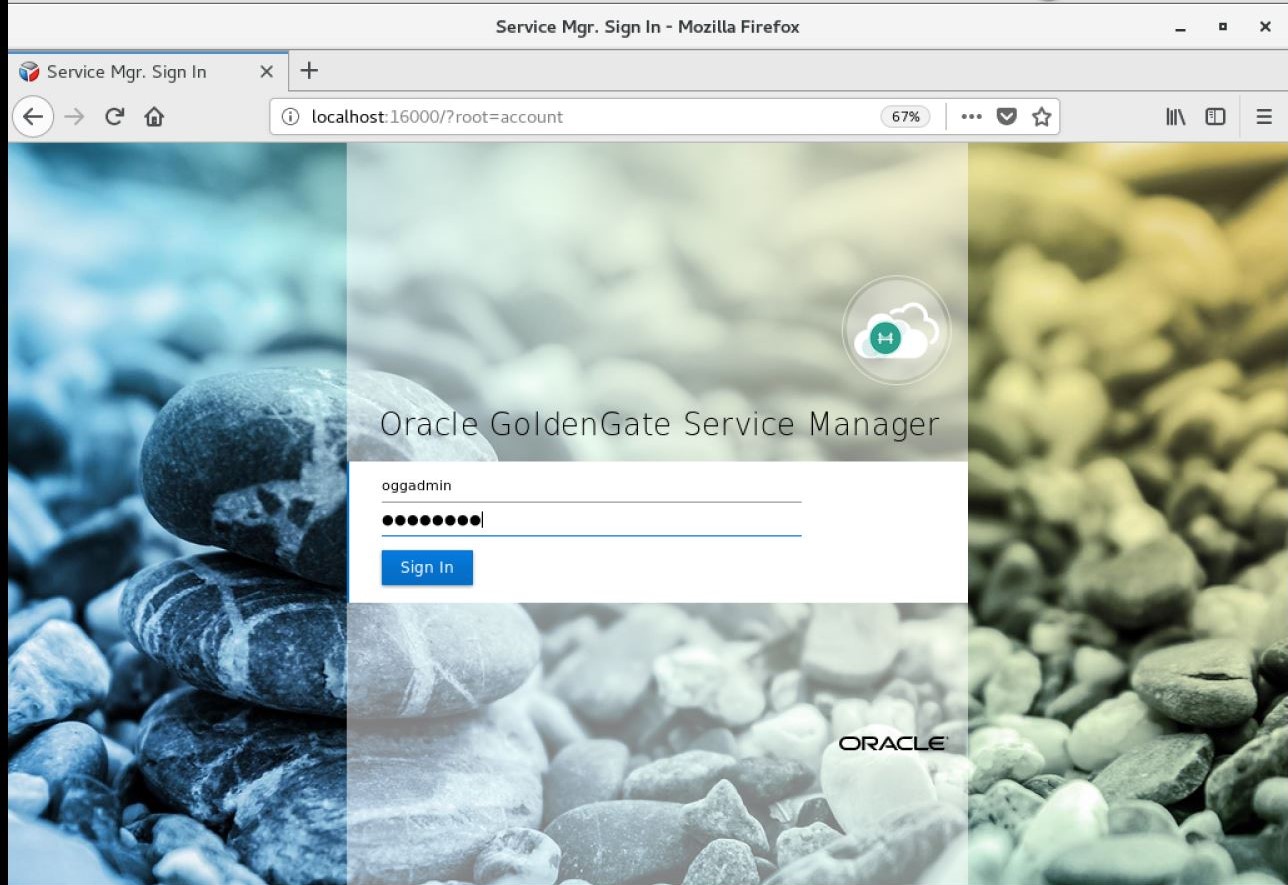The width and height of the screenshot is (1288, 885).
Task: Toggle the Firefox sidebar view
Action: pyautogui.click(x=1215, y=117)
